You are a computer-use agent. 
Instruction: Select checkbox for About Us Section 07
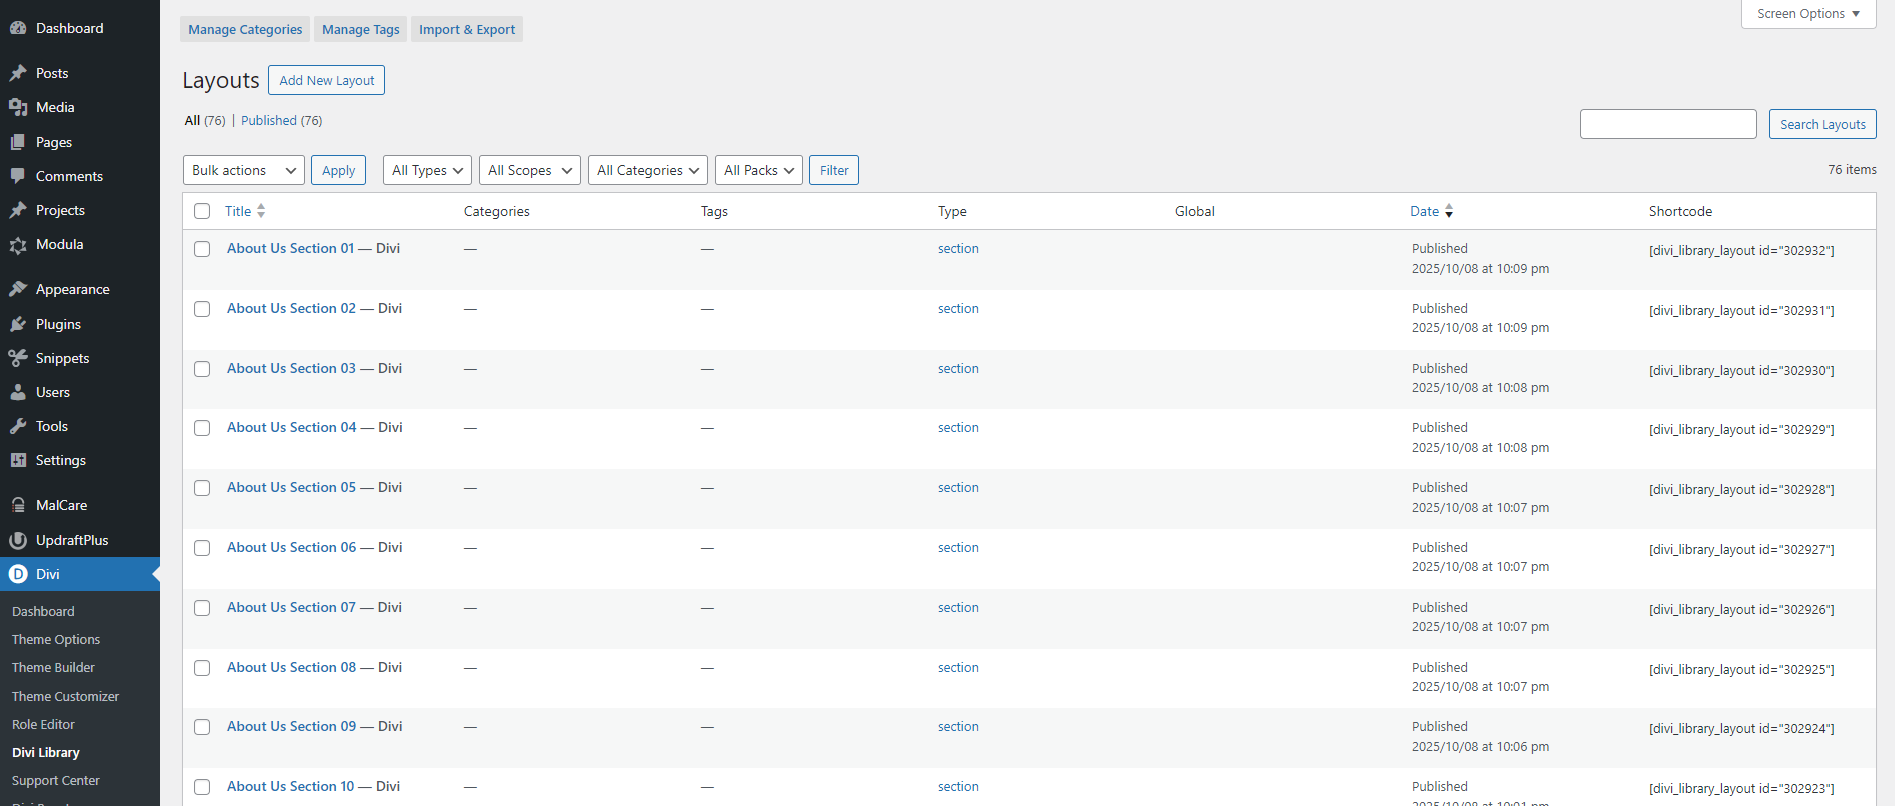[x=202, y=608]
